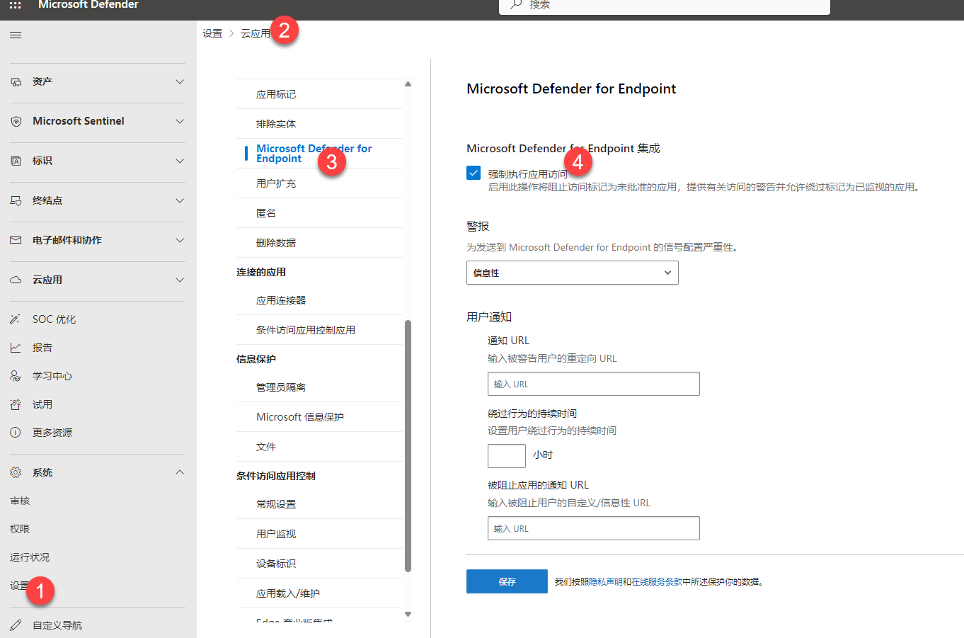Click the settings list scroll-down arrow
The height and width of the screenshot is (638, 964).
408,614
